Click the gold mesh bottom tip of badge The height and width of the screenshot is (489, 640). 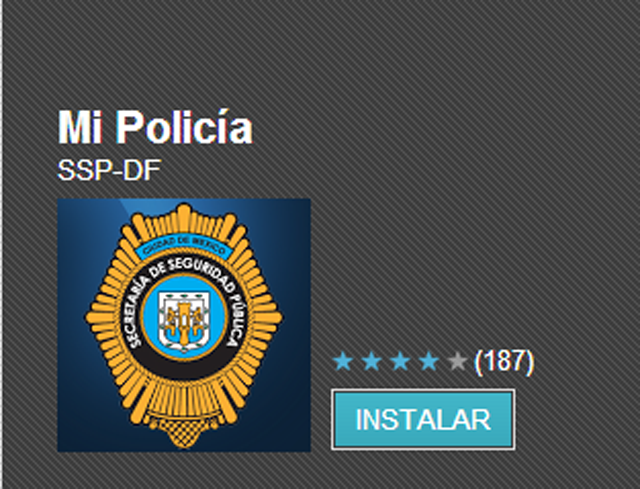(x=184, y=433)
